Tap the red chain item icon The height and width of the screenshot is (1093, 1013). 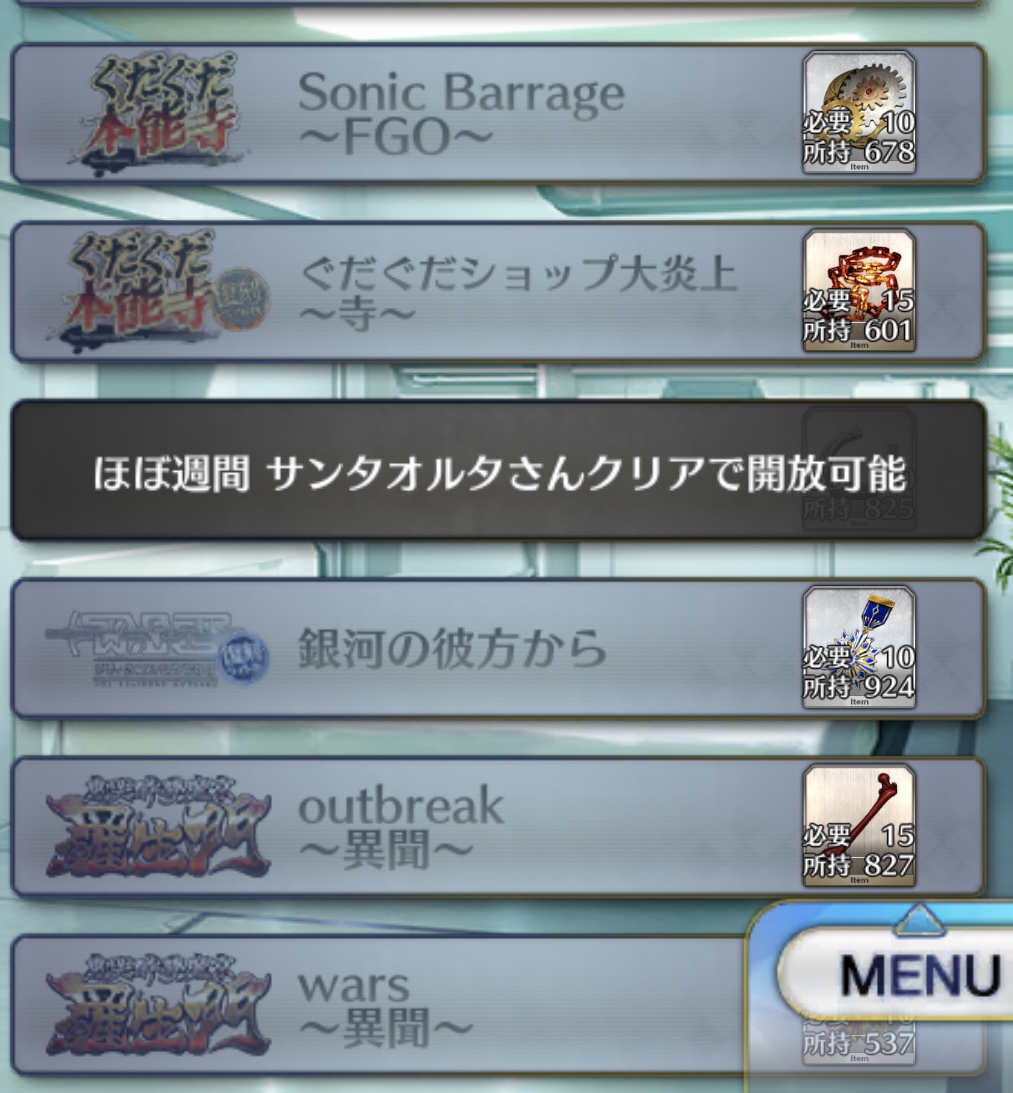tap(859, 291)
